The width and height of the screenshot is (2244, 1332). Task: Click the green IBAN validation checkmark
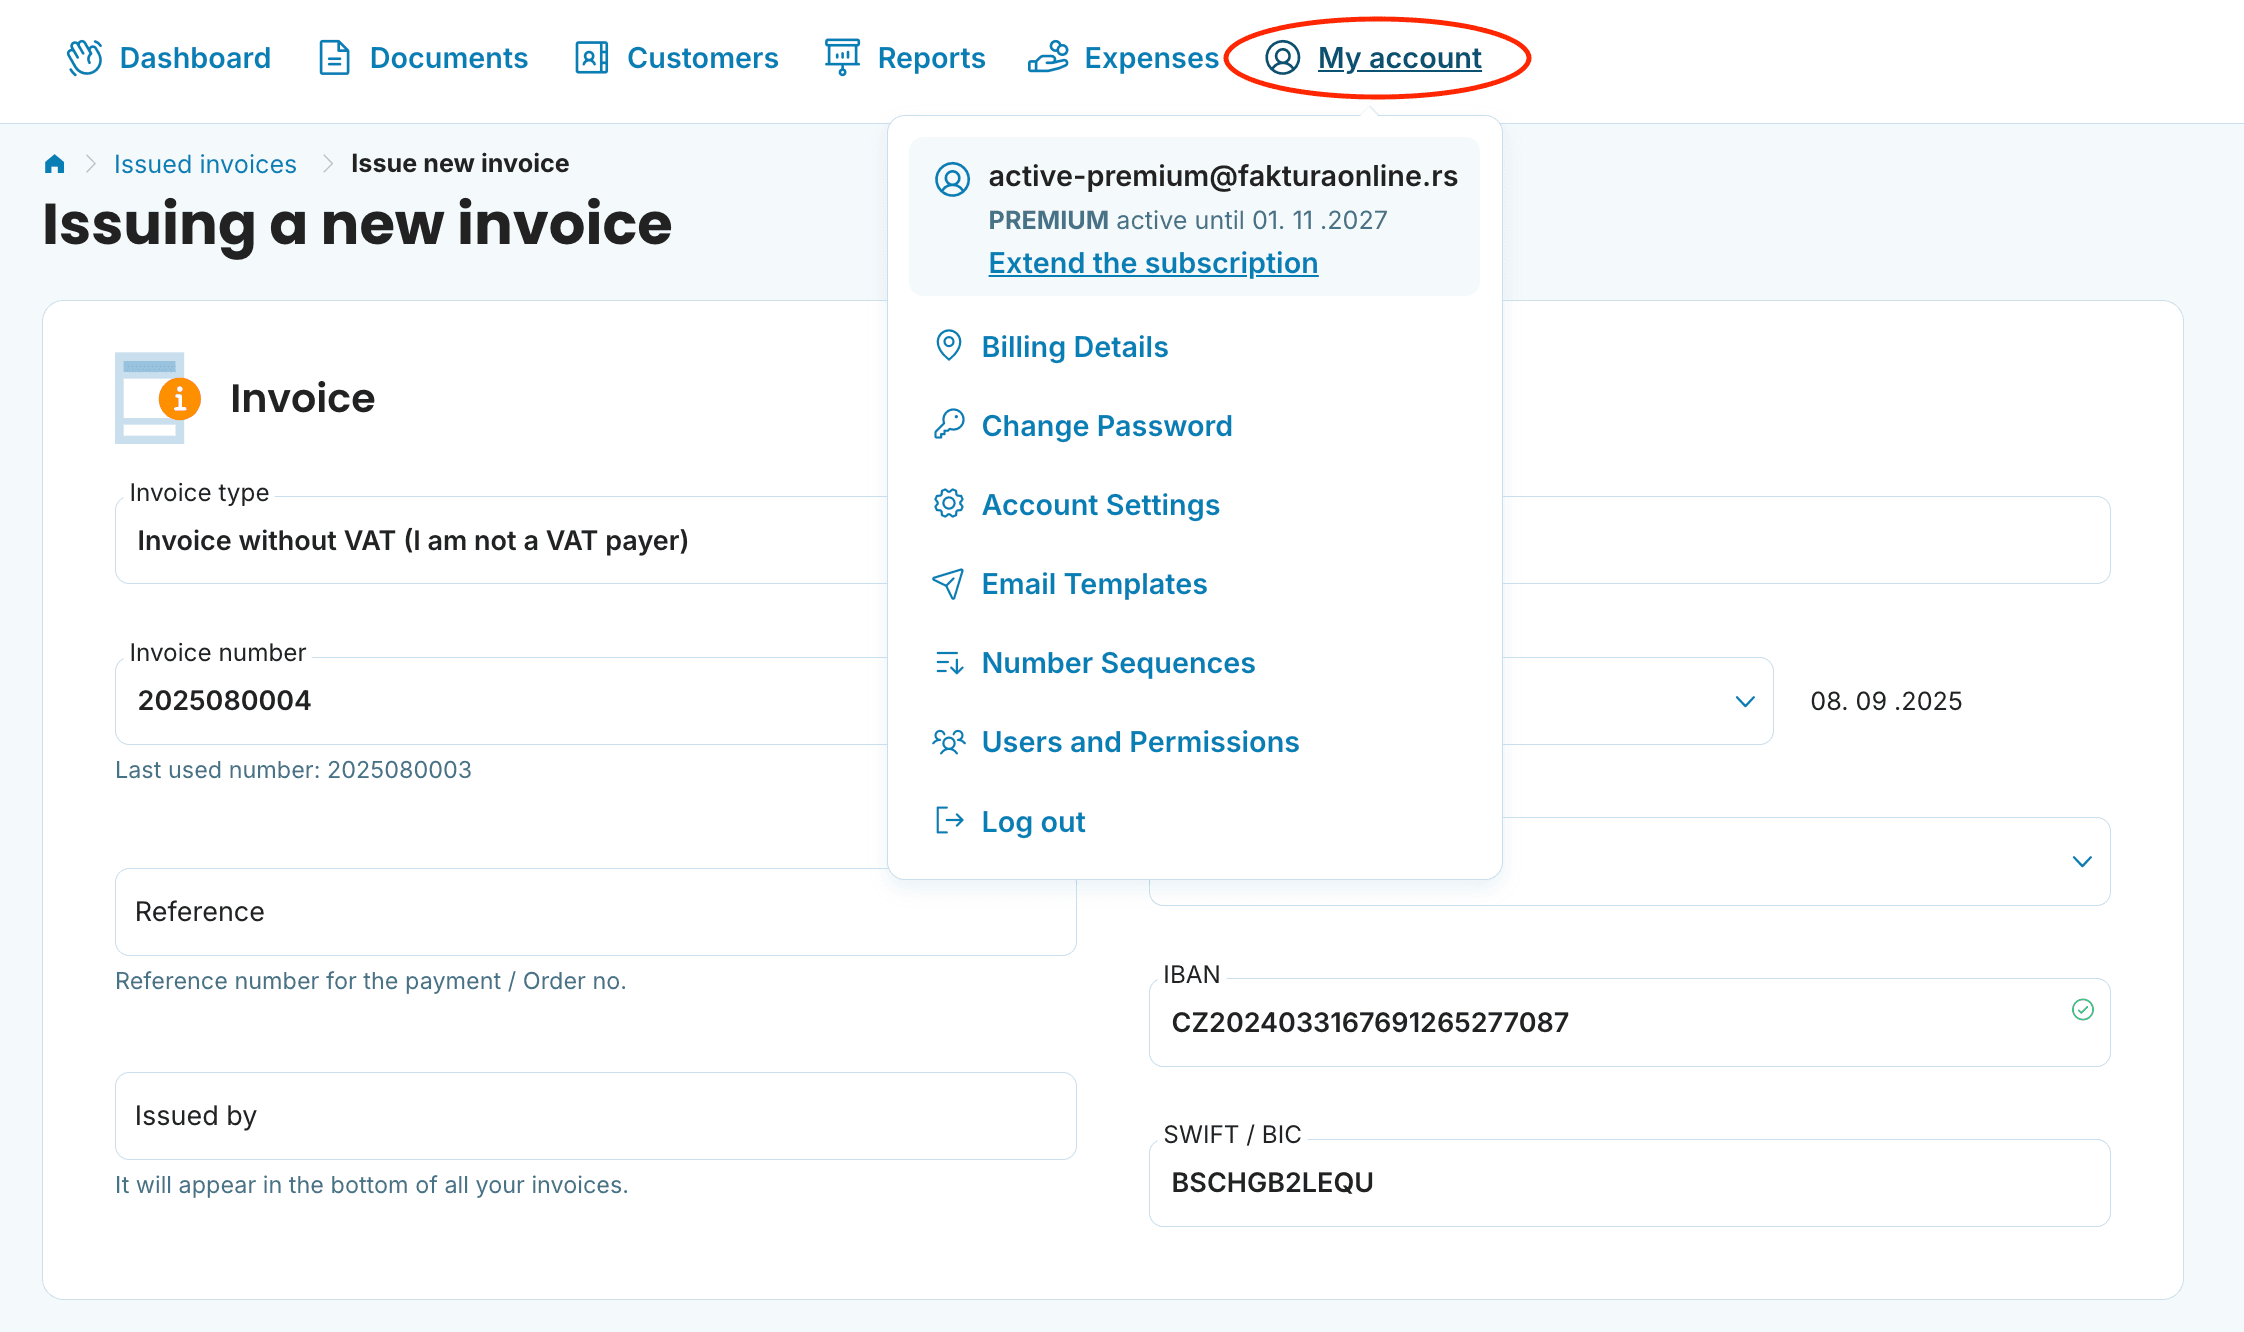pyautogui.click(x=2082, y=1010)
